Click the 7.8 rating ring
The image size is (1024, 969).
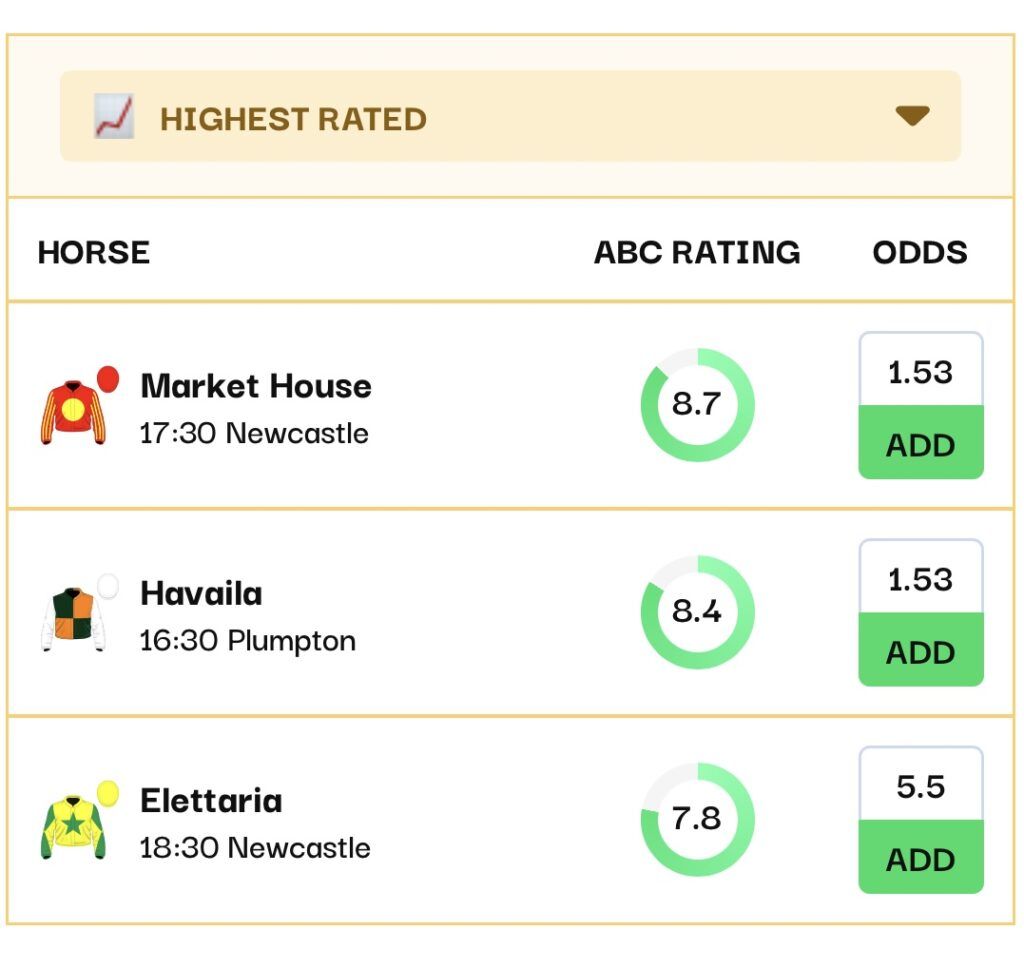point(697,819)
